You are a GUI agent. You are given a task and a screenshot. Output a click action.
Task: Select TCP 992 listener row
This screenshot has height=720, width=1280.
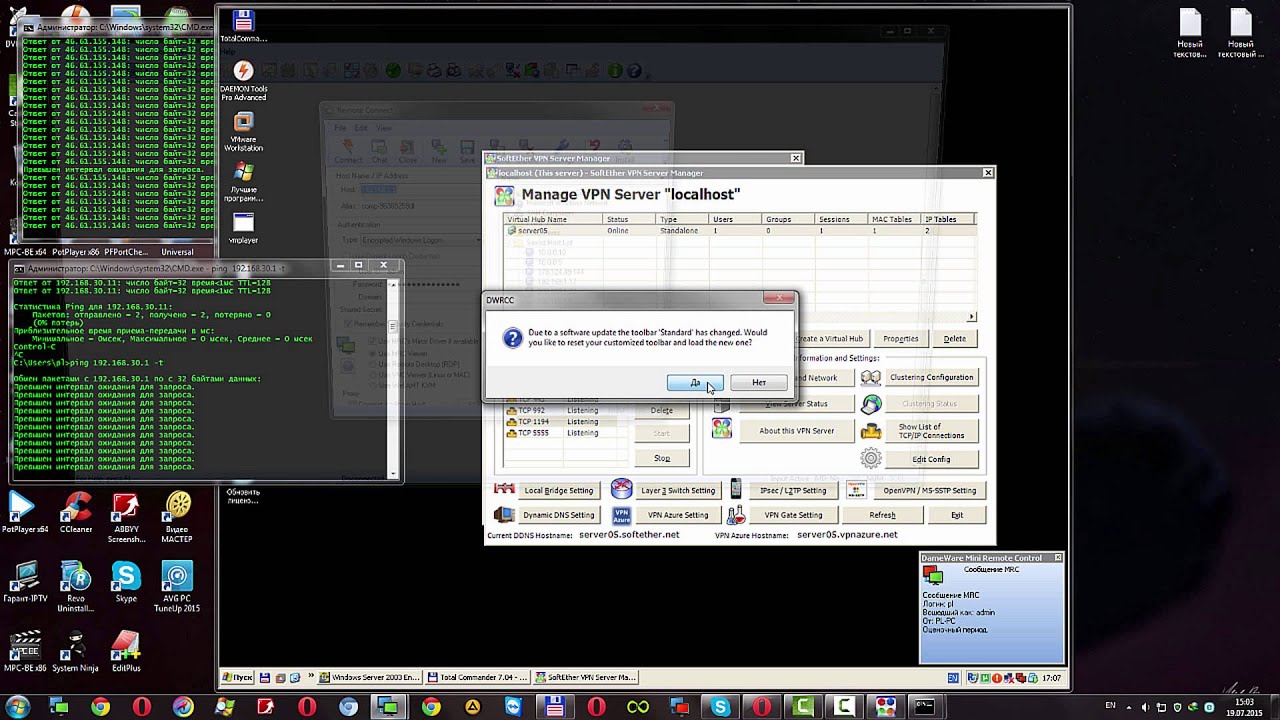coord(567,411)
